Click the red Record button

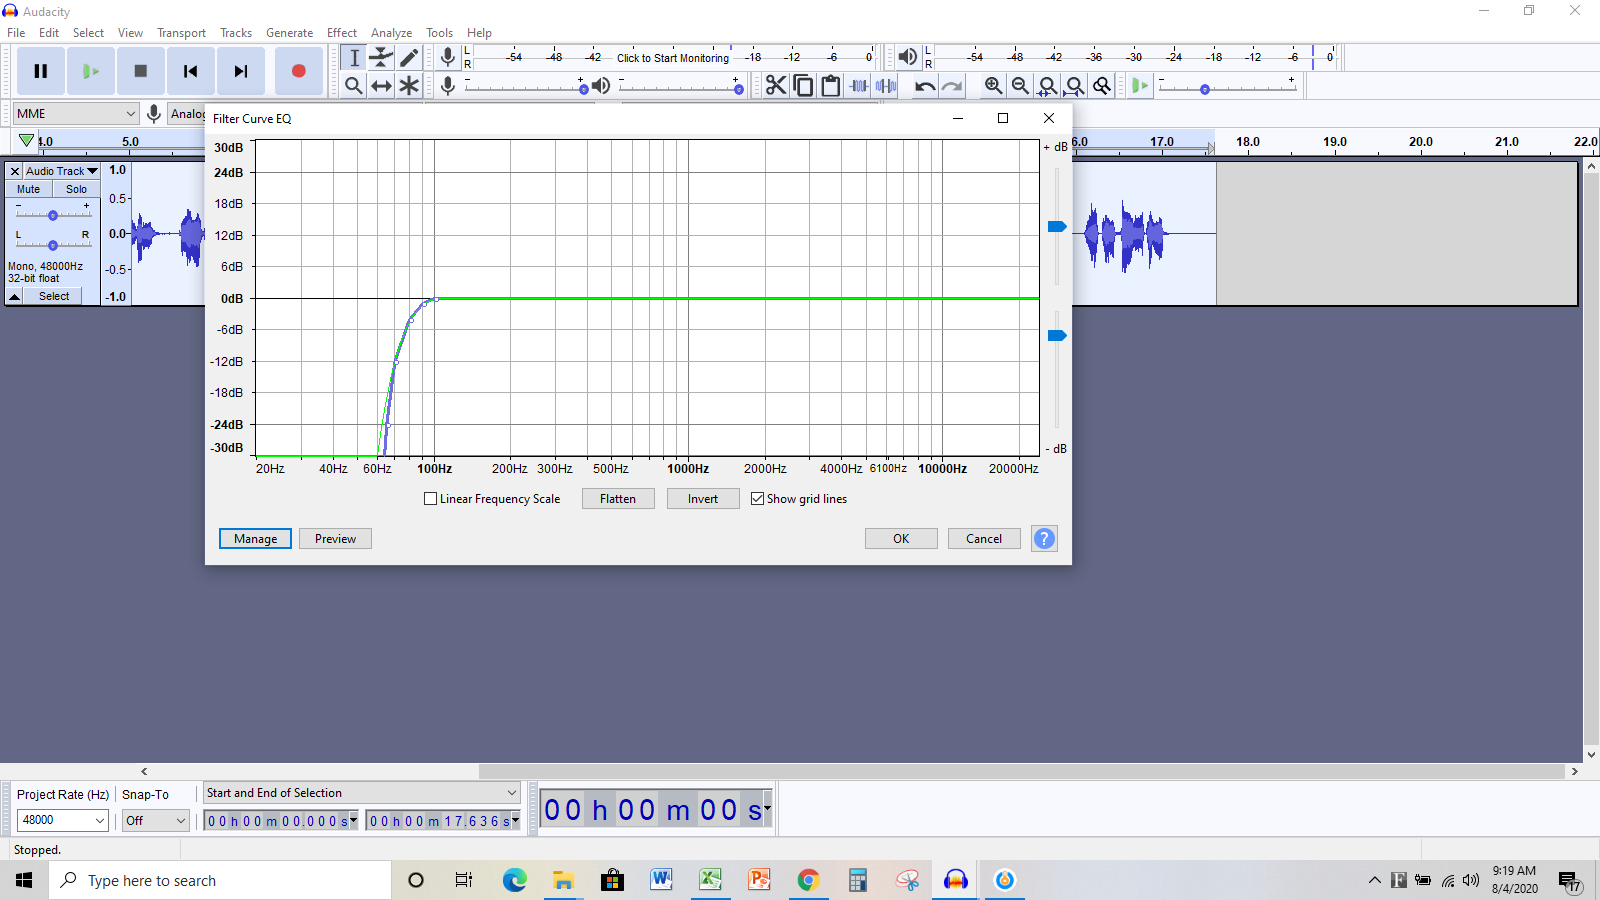[x=298, y=71]
